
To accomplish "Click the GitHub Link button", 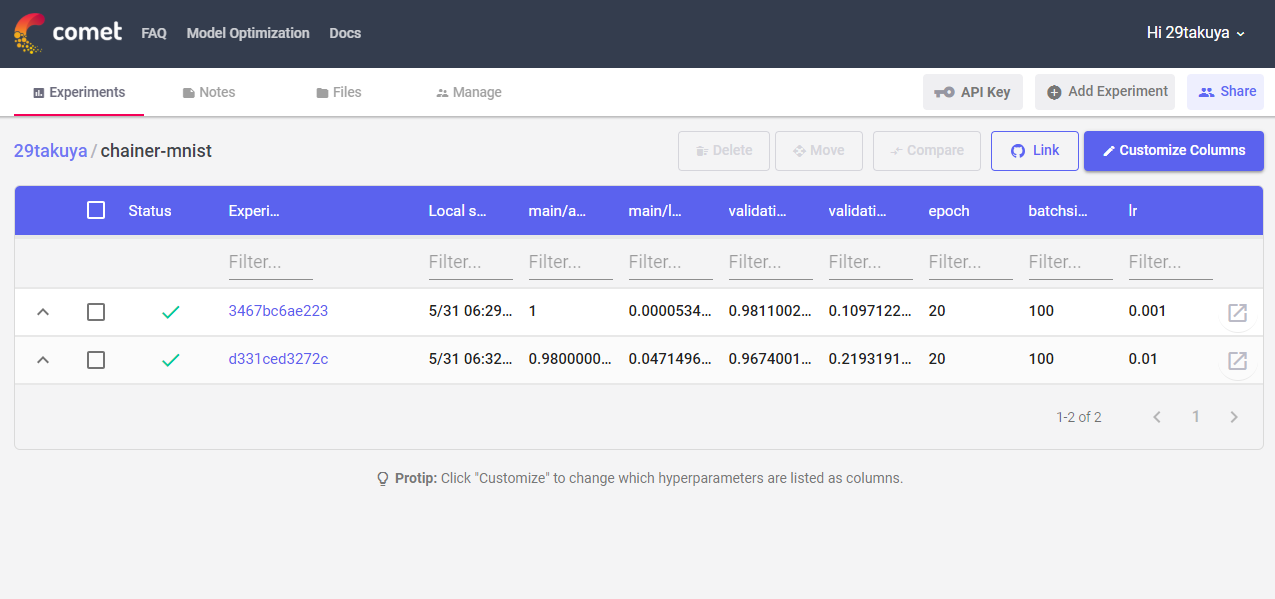I will point(1034,150).
